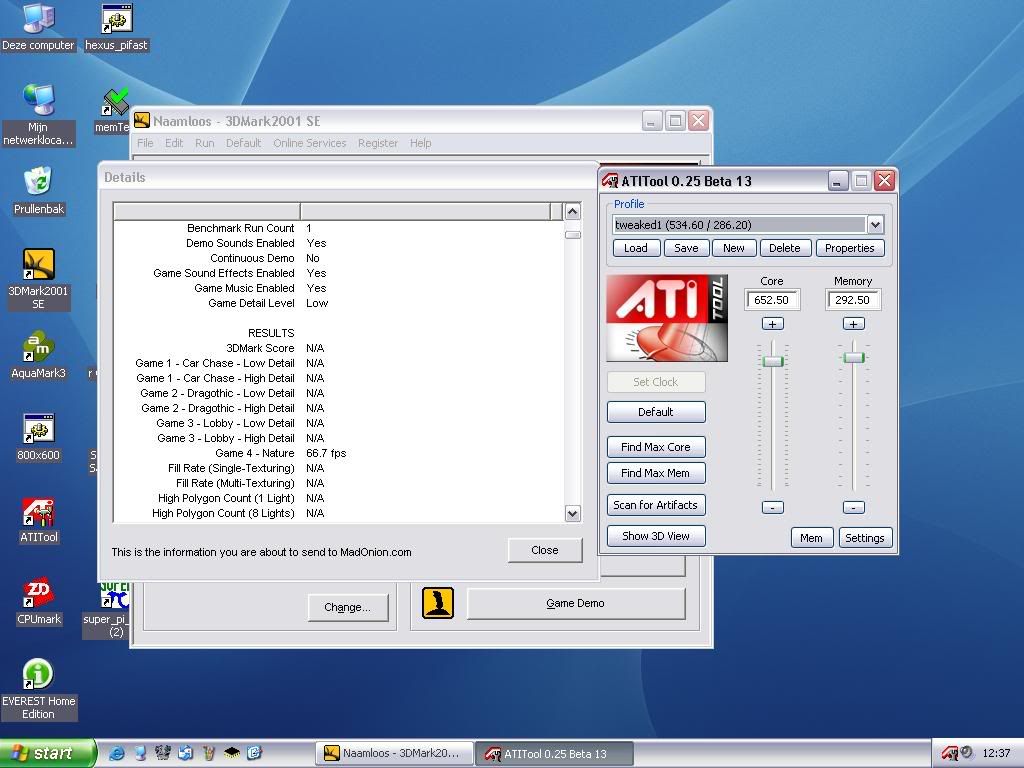
Task: Select the 800x600 desktop shortcut
Action: click(39, 437)
